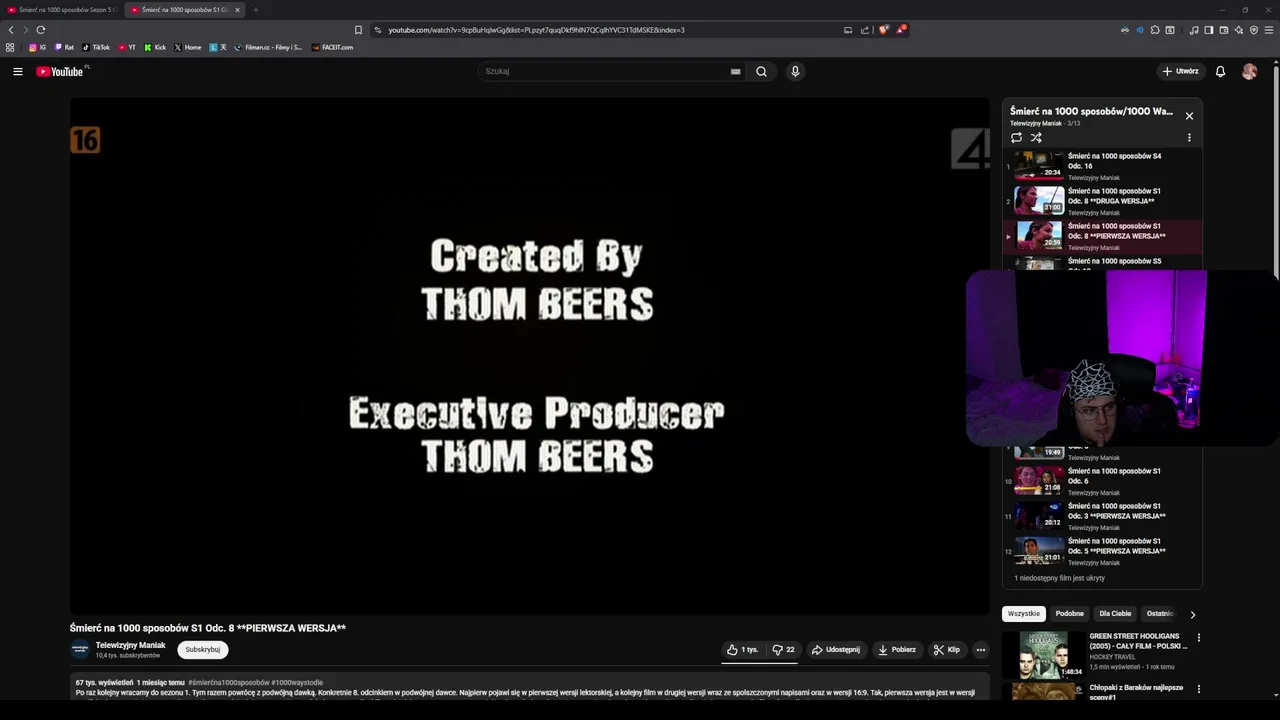The height and width of the screenshot is (720, 1280).
Task: Click the Klip clip button
Action: coord(946,650)
